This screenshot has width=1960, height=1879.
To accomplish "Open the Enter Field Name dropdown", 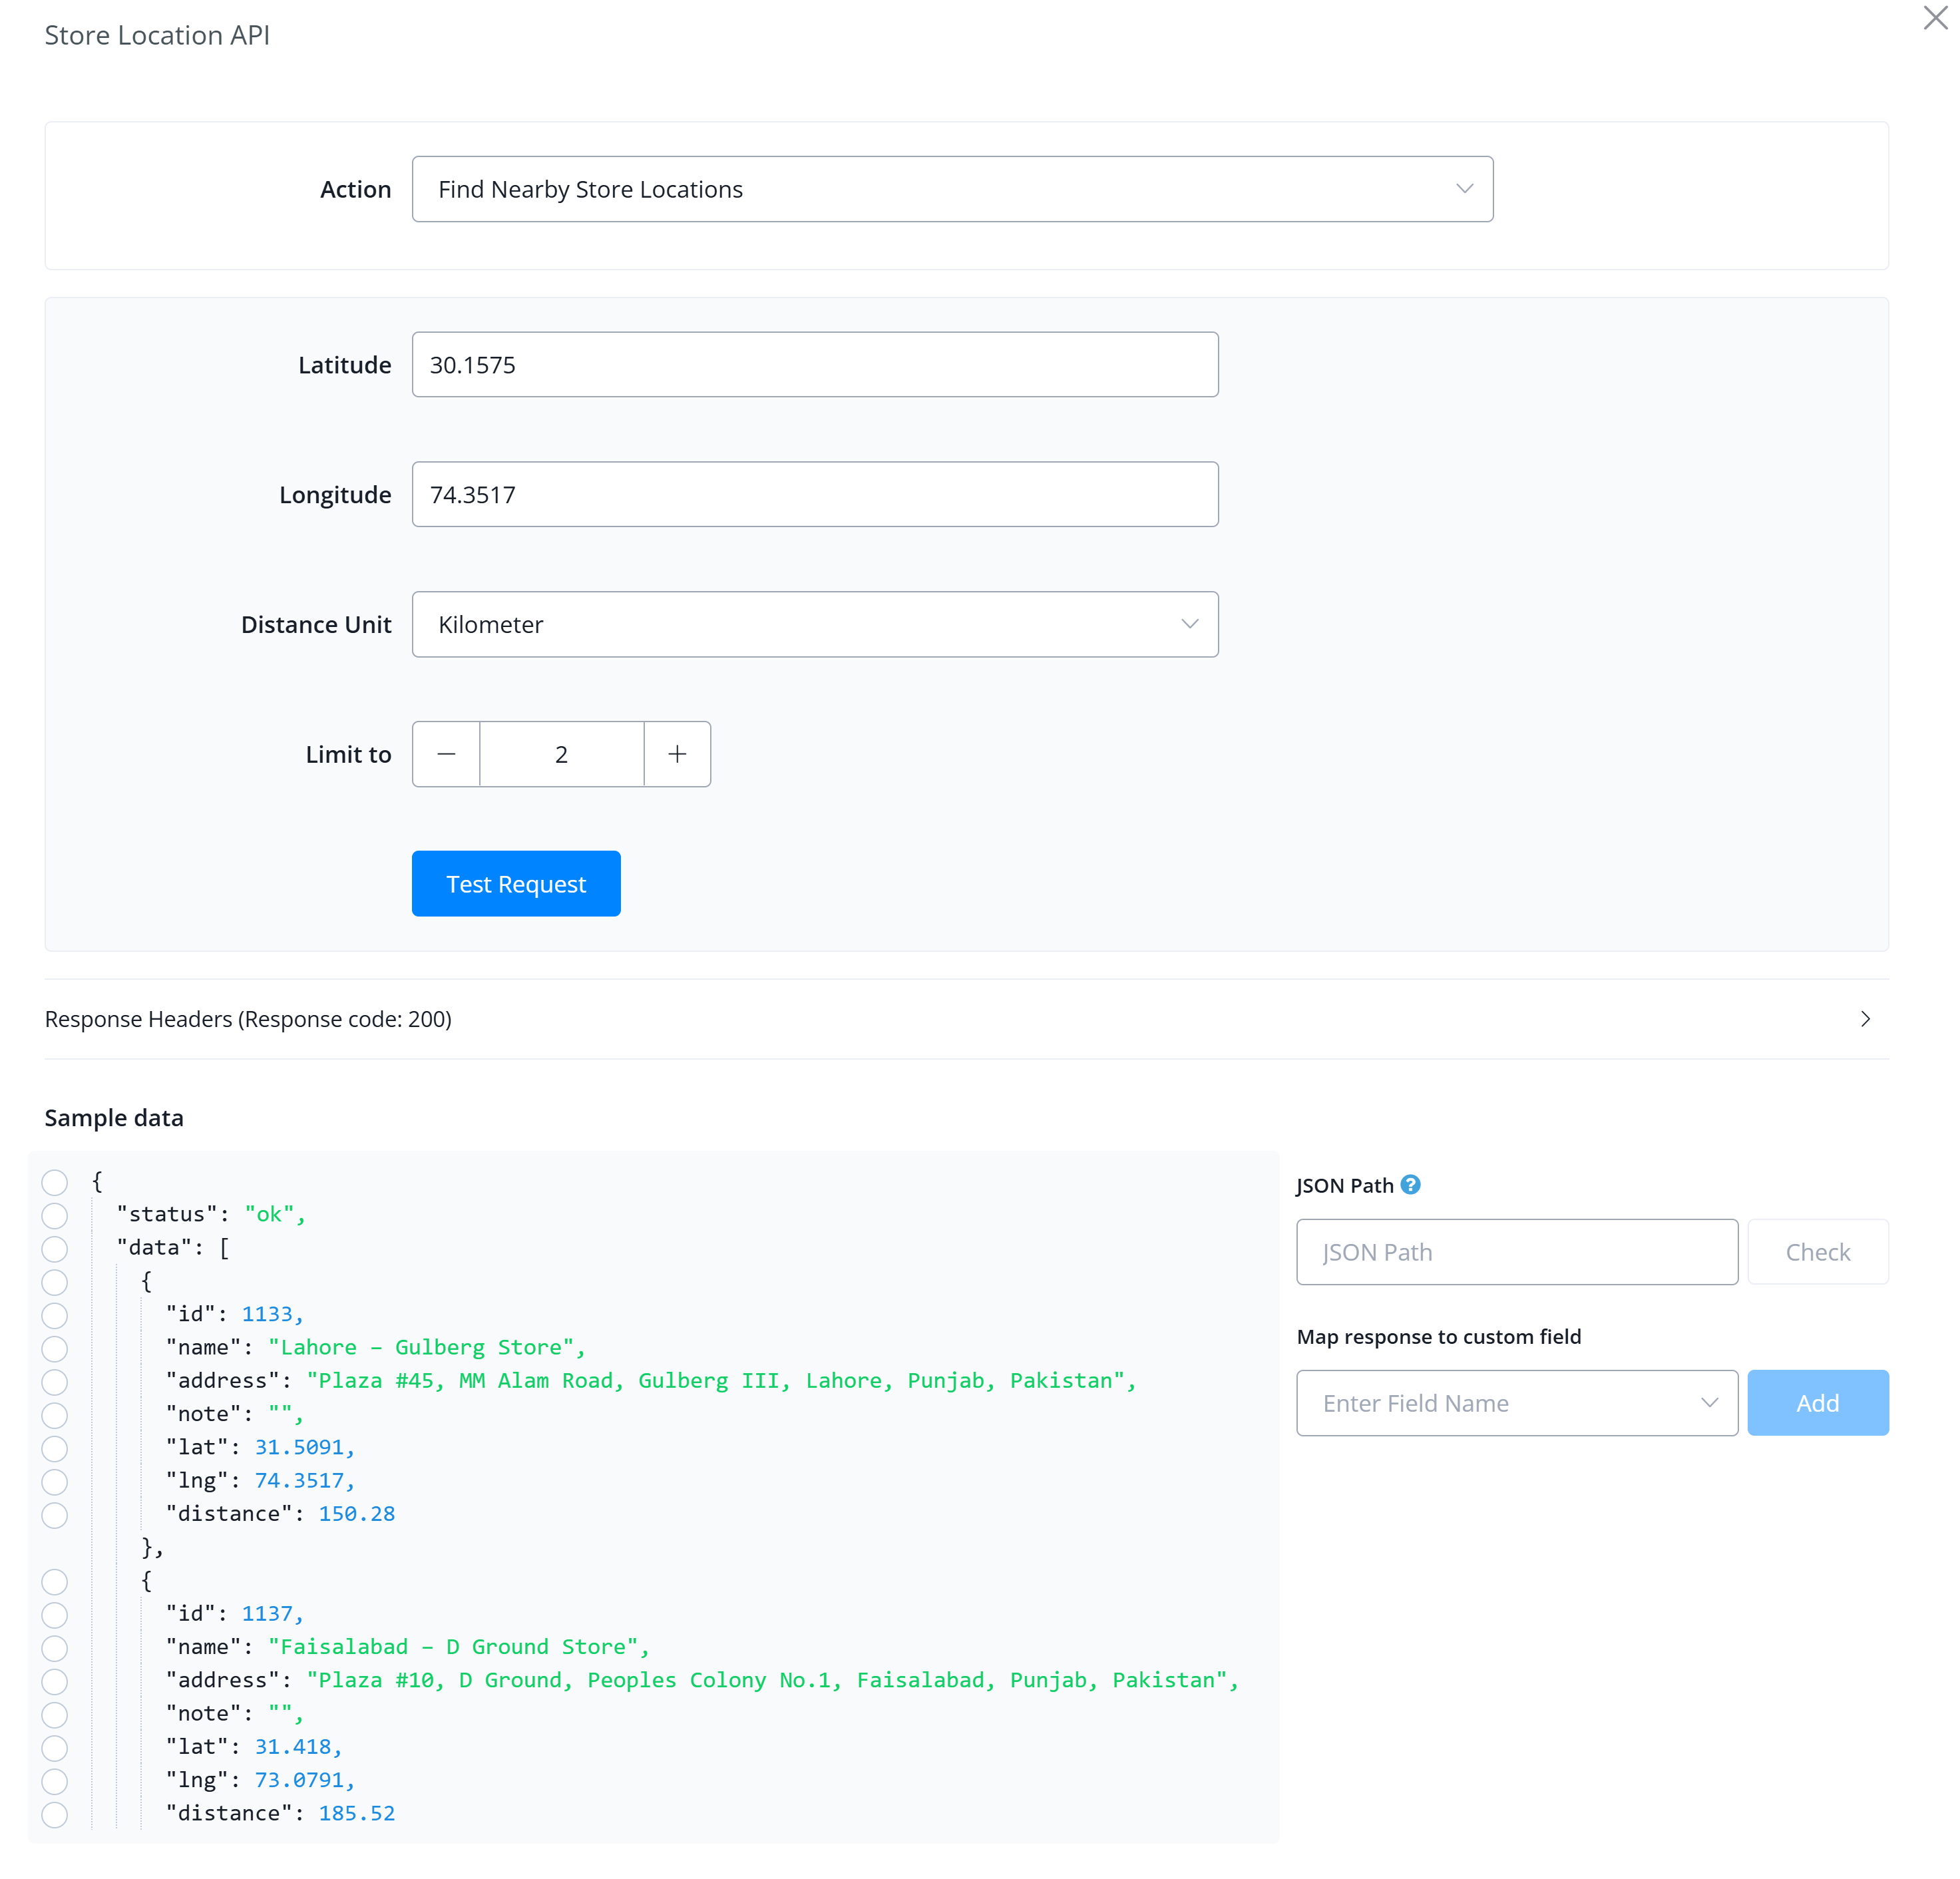I will coord(1517,1403).
